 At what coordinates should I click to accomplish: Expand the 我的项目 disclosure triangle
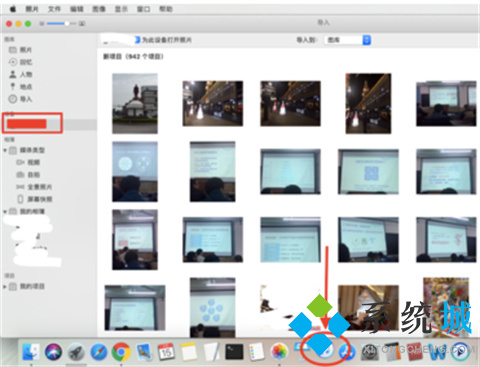(5, 286)
